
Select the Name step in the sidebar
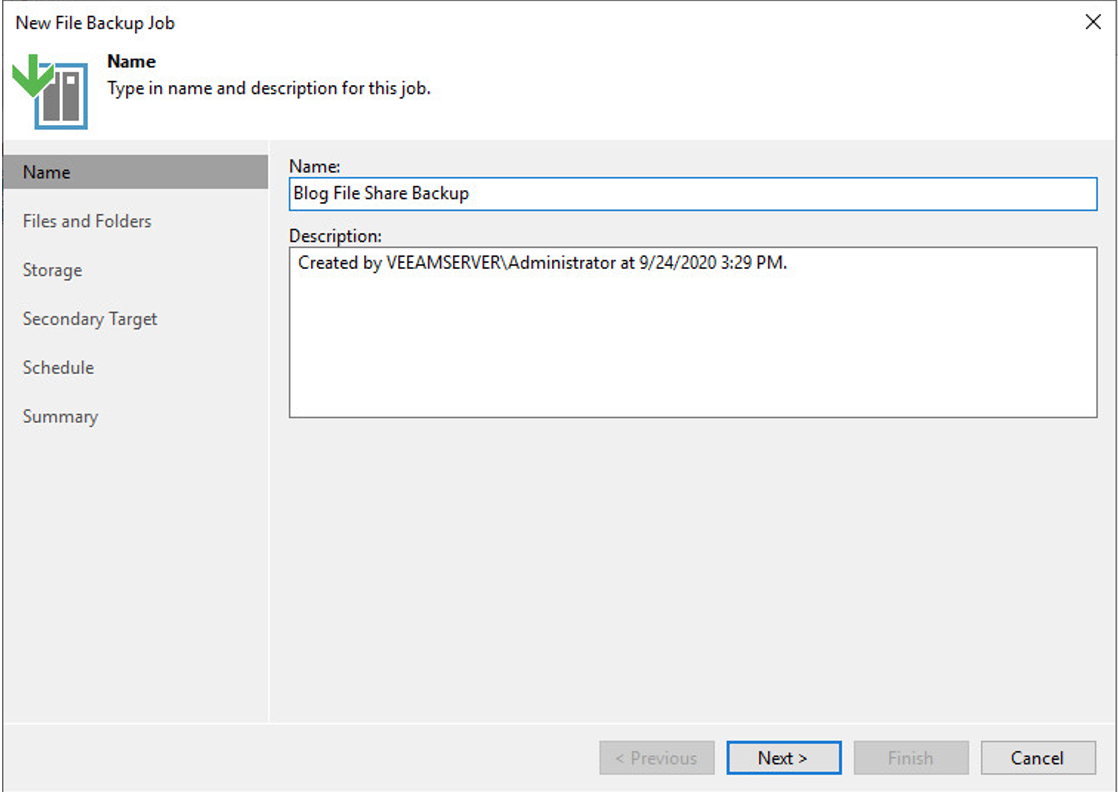pyautogui.click(x=46, y=172)
